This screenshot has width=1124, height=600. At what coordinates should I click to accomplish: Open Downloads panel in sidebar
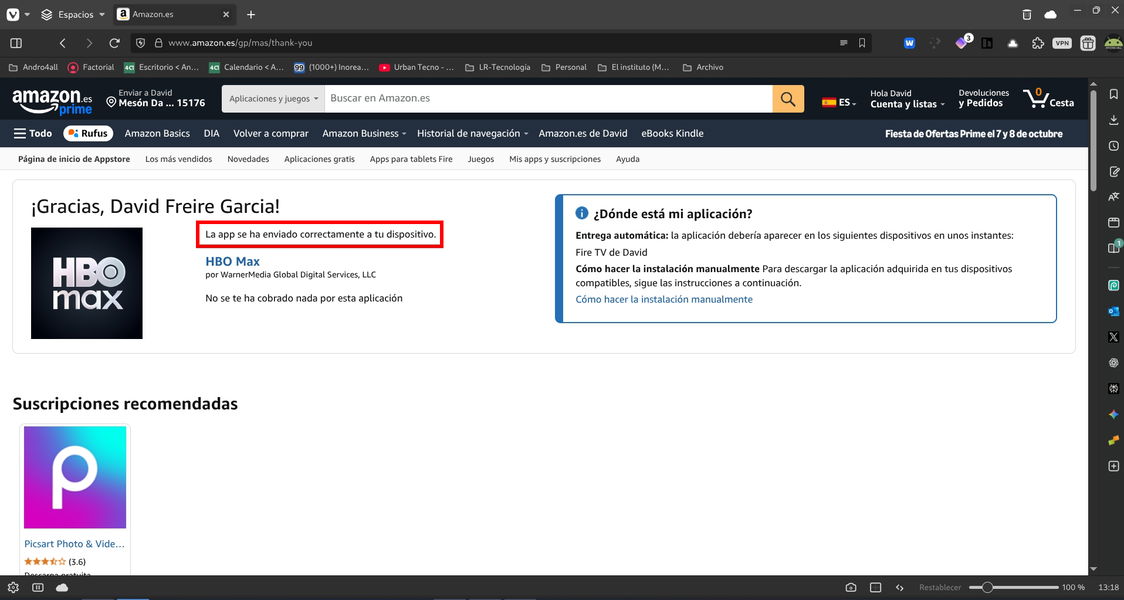tap(1113, 120)
